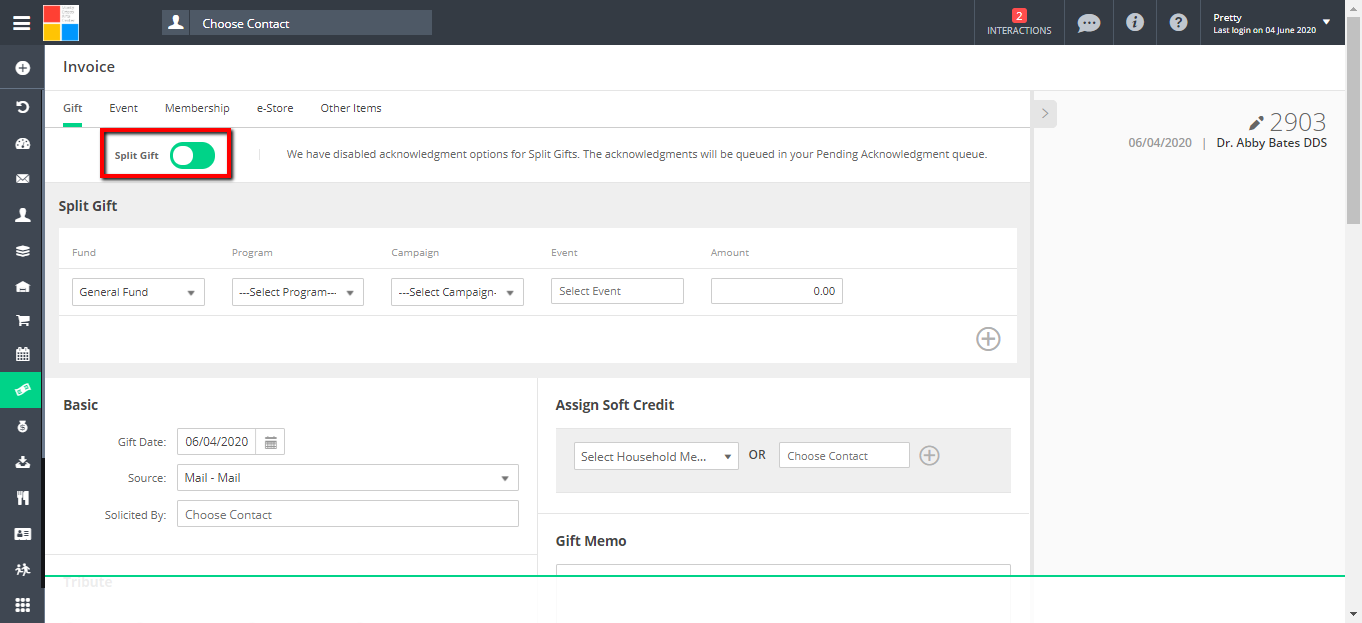Click the contact person icon in header search
This screenshot has width=1362, height=623.
click(176, 22)
